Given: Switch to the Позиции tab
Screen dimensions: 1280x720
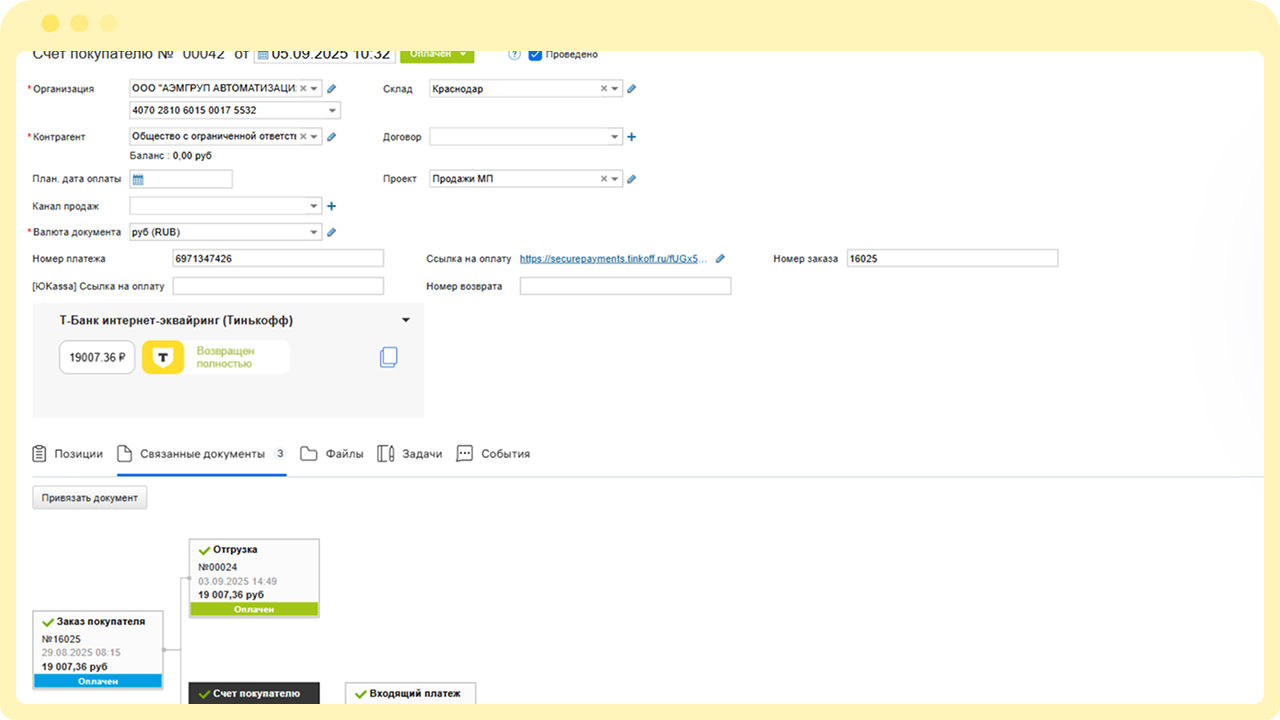Looking at the screenshot, I should click(68, 453).
